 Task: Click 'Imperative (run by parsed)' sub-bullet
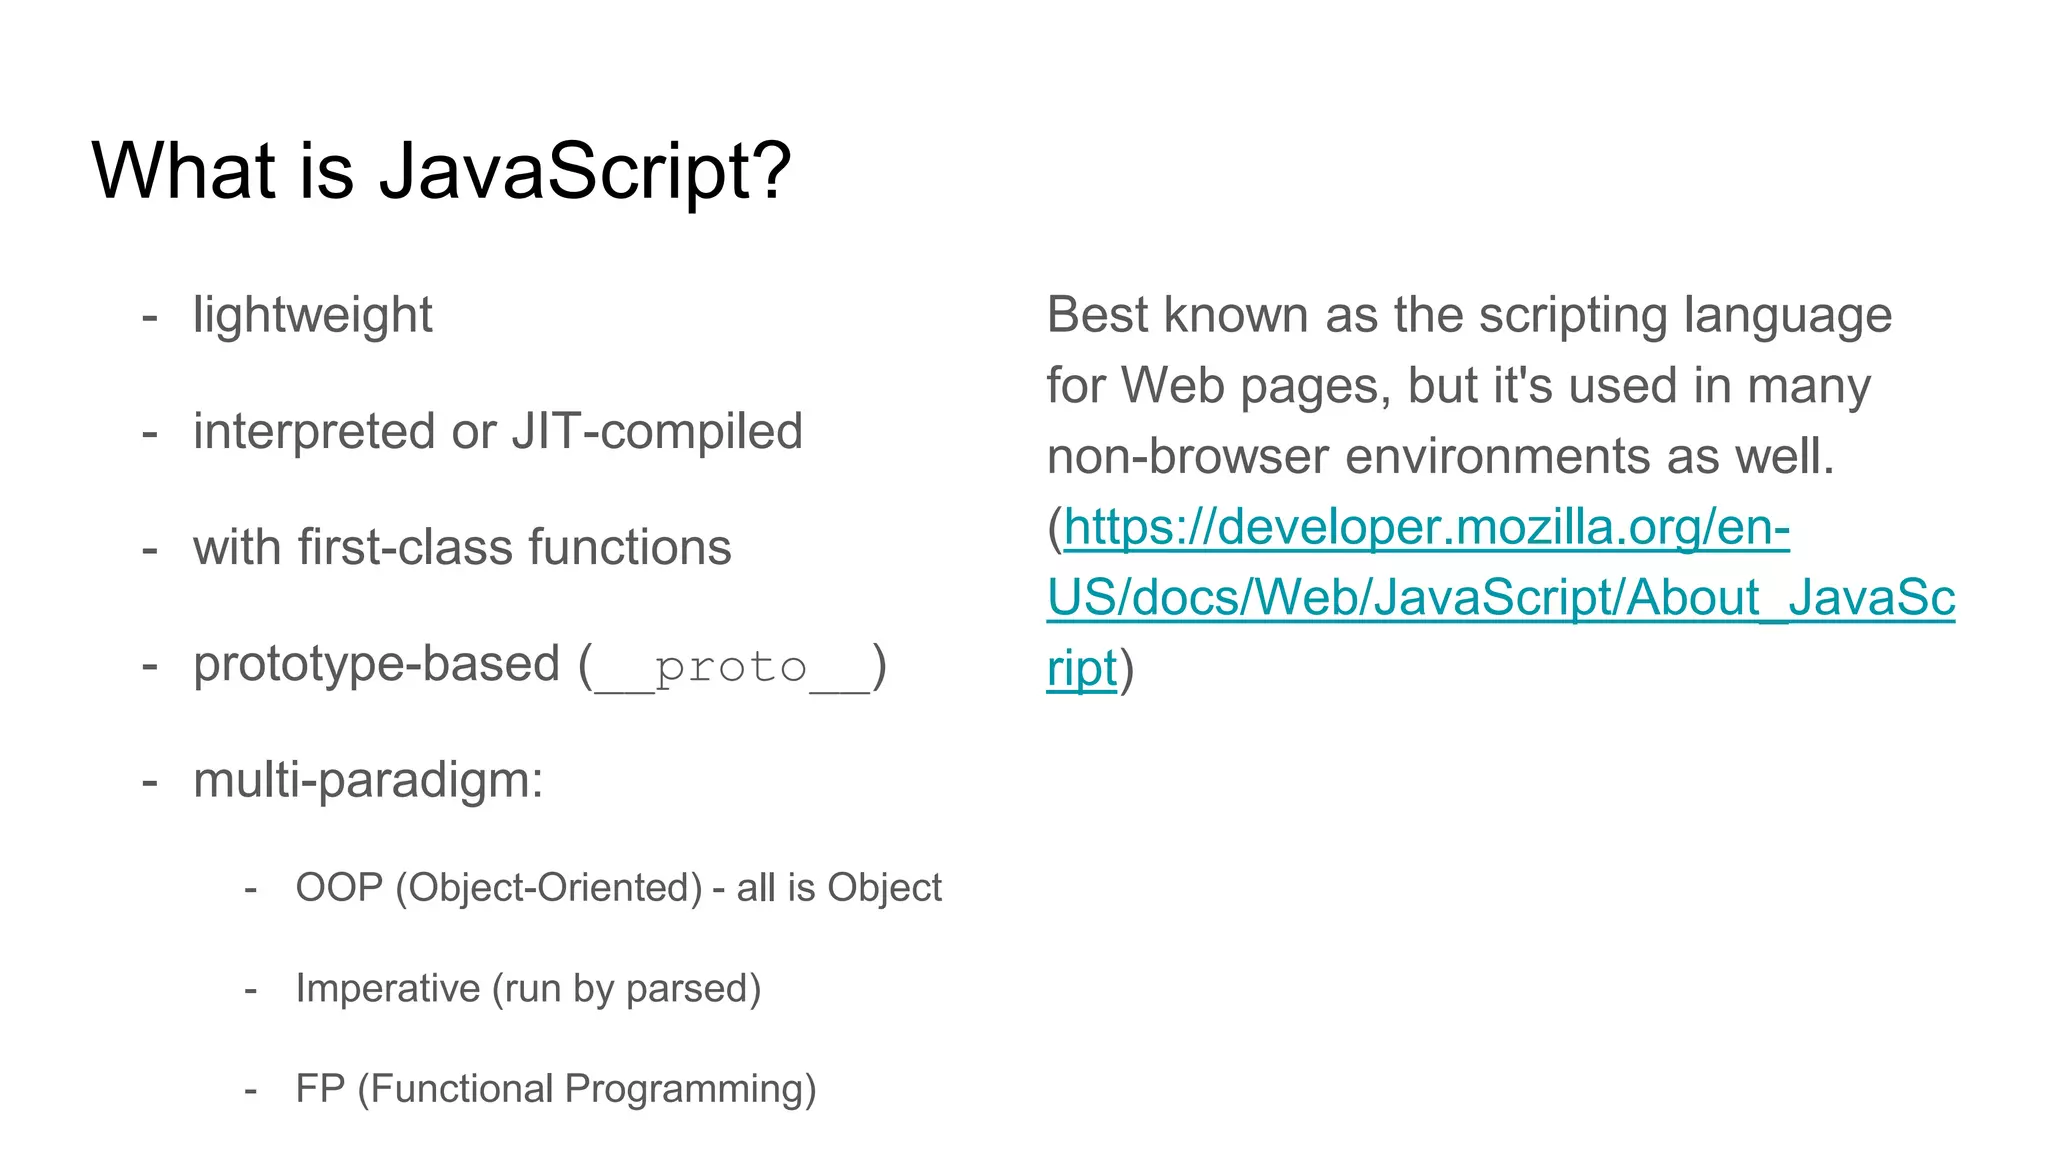point(528,989)
